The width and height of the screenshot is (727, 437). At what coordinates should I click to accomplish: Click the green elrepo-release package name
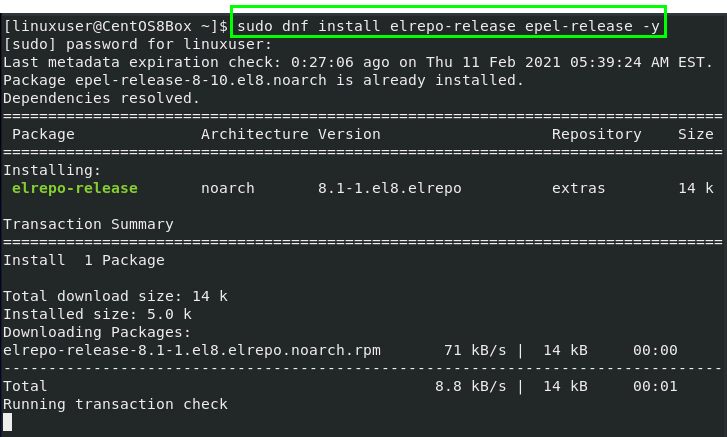coord(75,188)
